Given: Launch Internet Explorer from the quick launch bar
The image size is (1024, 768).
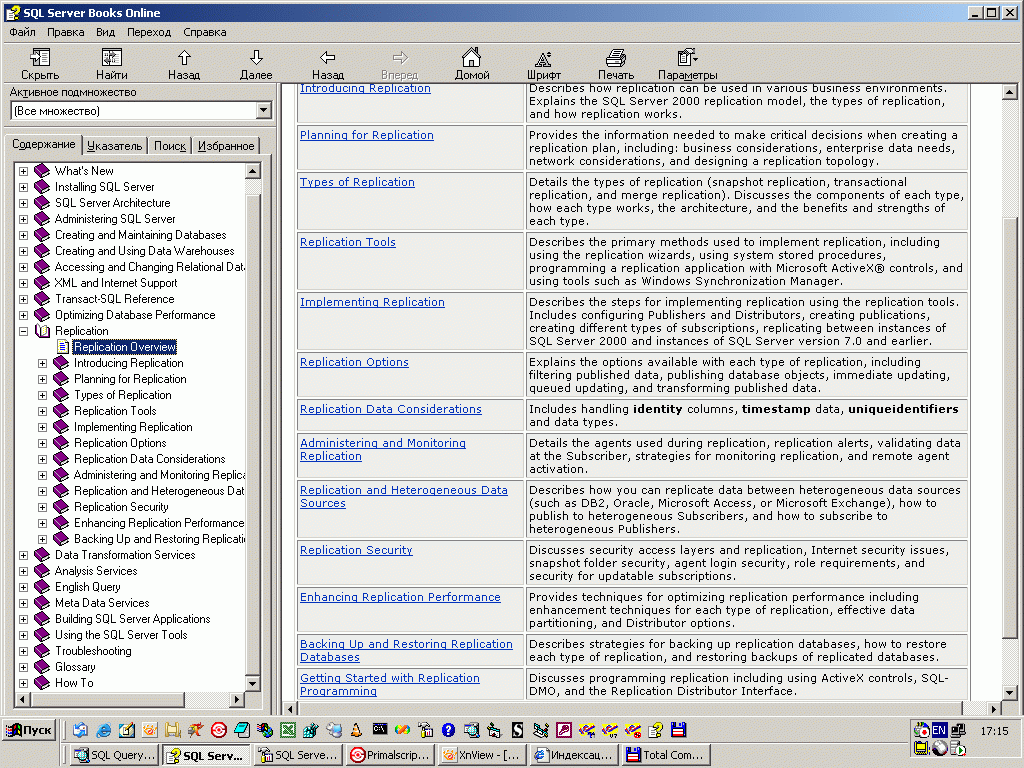Looking at the screenshot, I should click(x=103, y=730).
